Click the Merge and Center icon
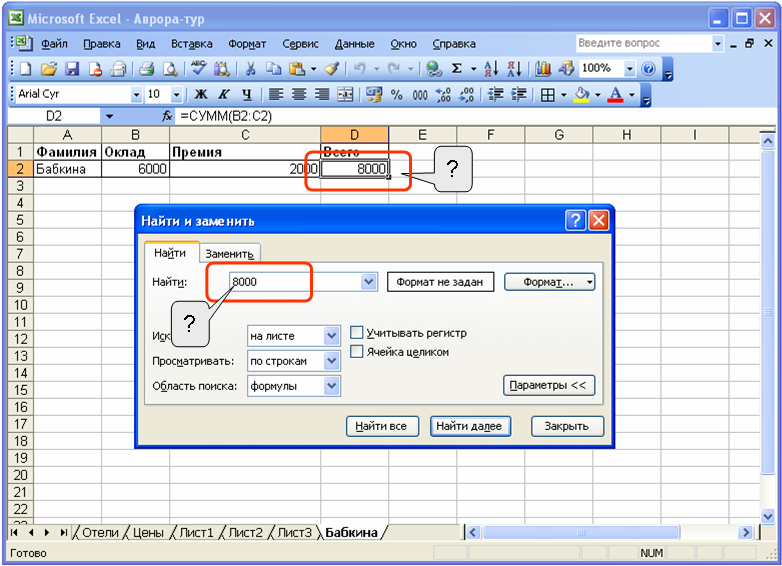 pyautogui.click(x=346, y=95)
